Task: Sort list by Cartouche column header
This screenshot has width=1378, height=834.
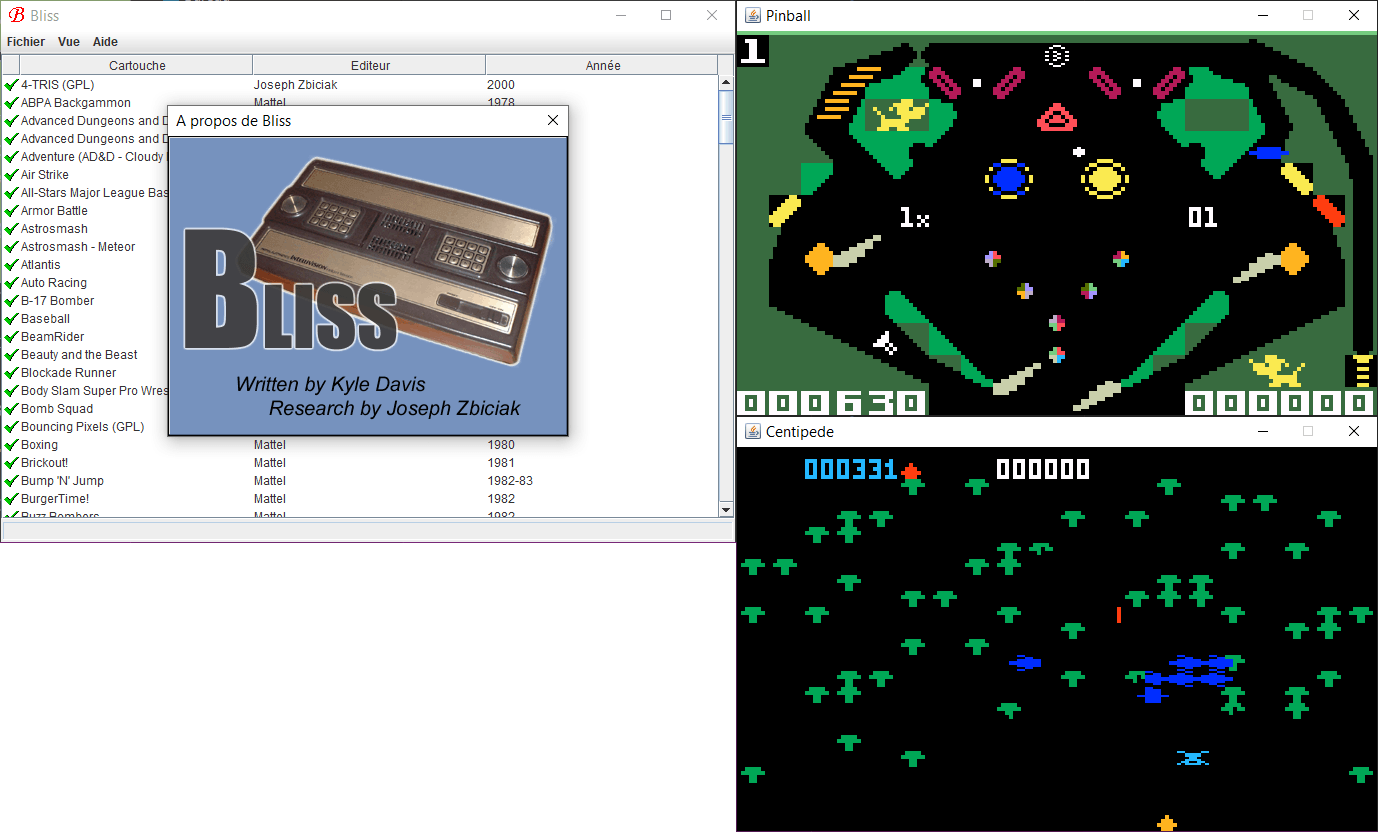Action: pyautogui.click(x=137, y=65)
